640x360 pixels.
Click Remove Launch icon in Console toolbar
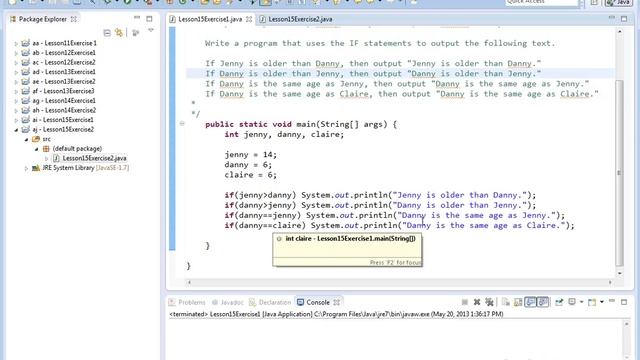(477, 302)
